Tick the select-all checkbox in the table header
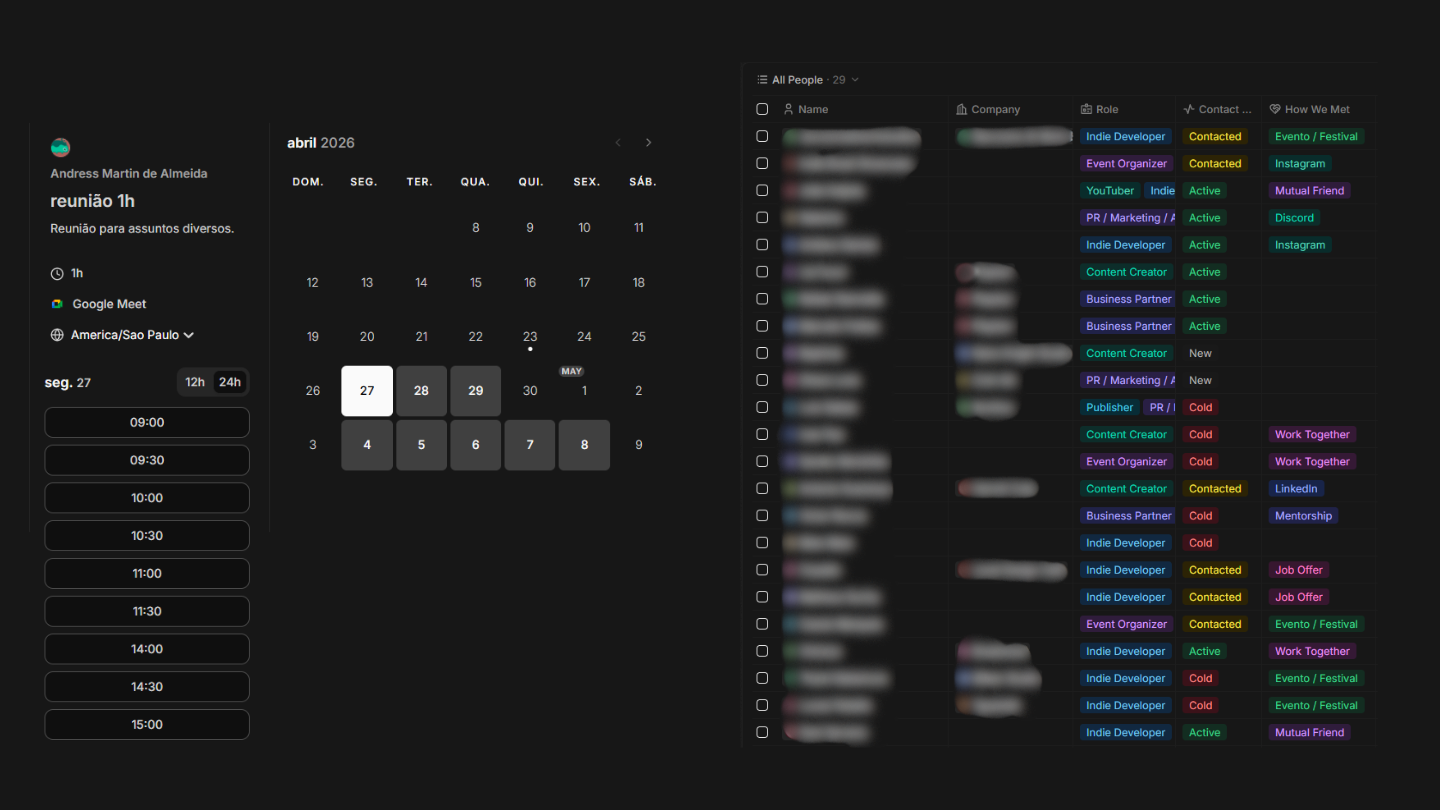This screenshot has height=810, width=1440. click(x=762, y=109)
